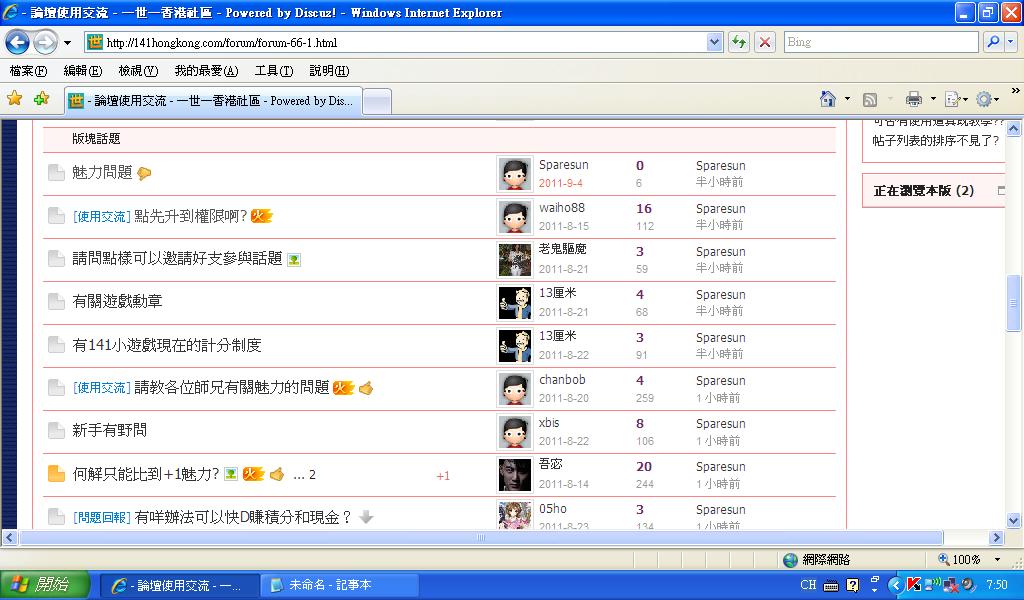Open thread 有141小遊戲現在的計分制度
1024x600 pixels.
167,345
